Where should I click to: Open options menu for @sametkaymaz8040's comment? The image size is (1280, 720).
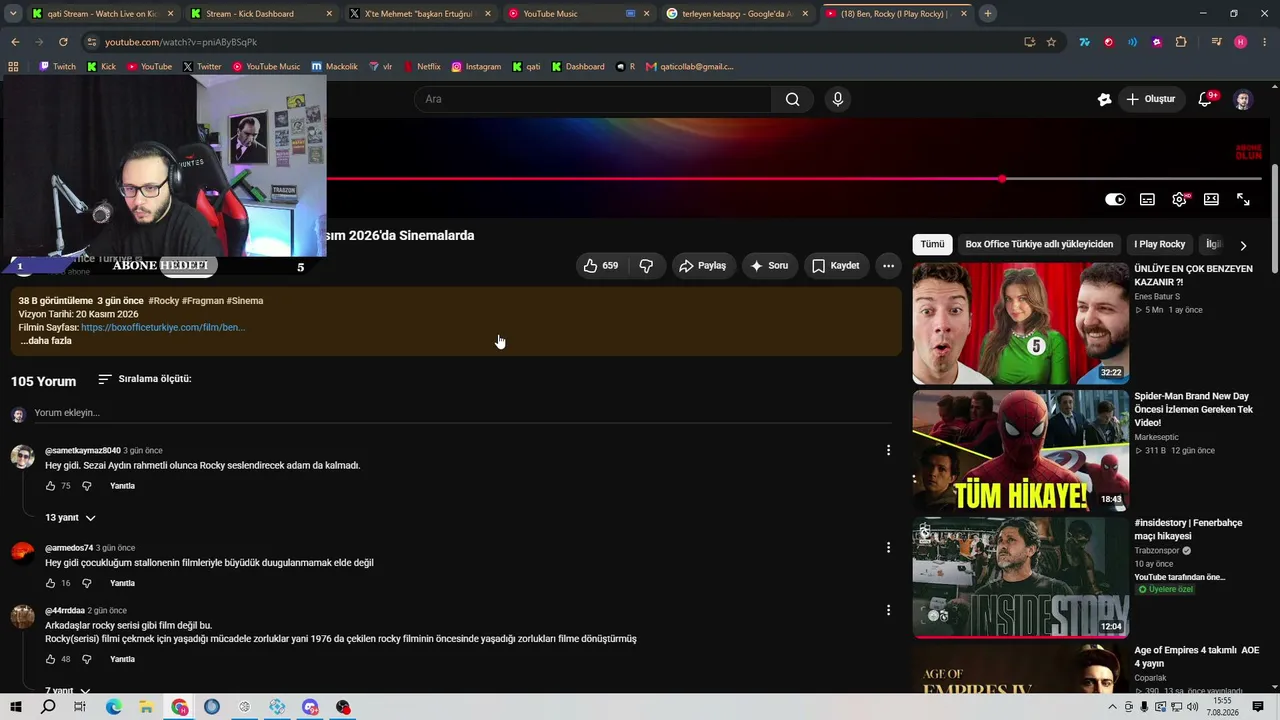888,450
